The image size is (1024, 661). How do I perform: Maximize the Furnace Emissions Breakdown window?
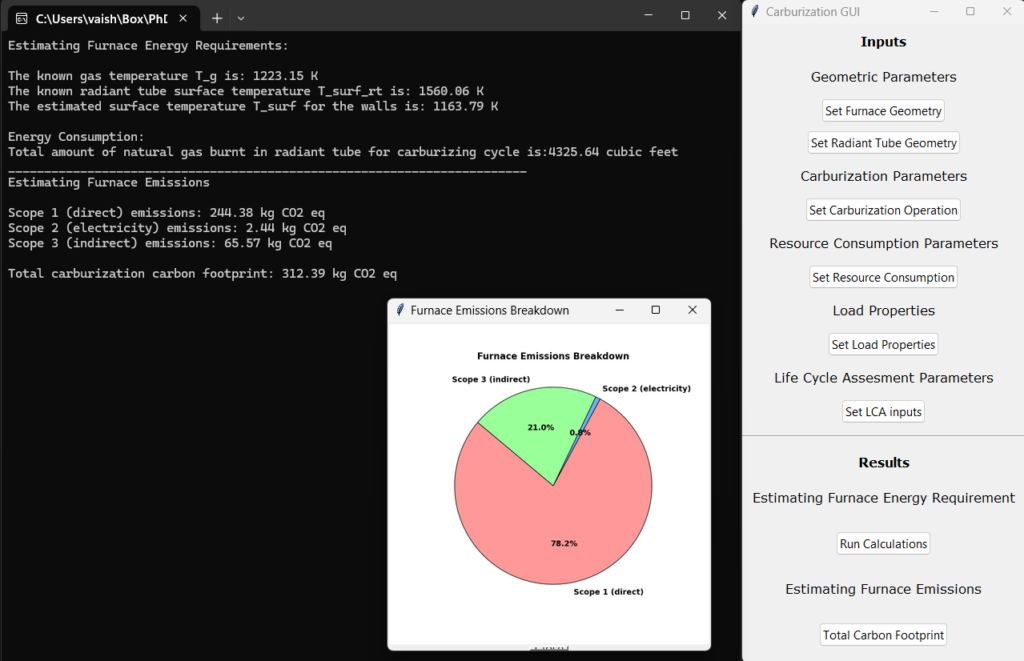(655, 311)
